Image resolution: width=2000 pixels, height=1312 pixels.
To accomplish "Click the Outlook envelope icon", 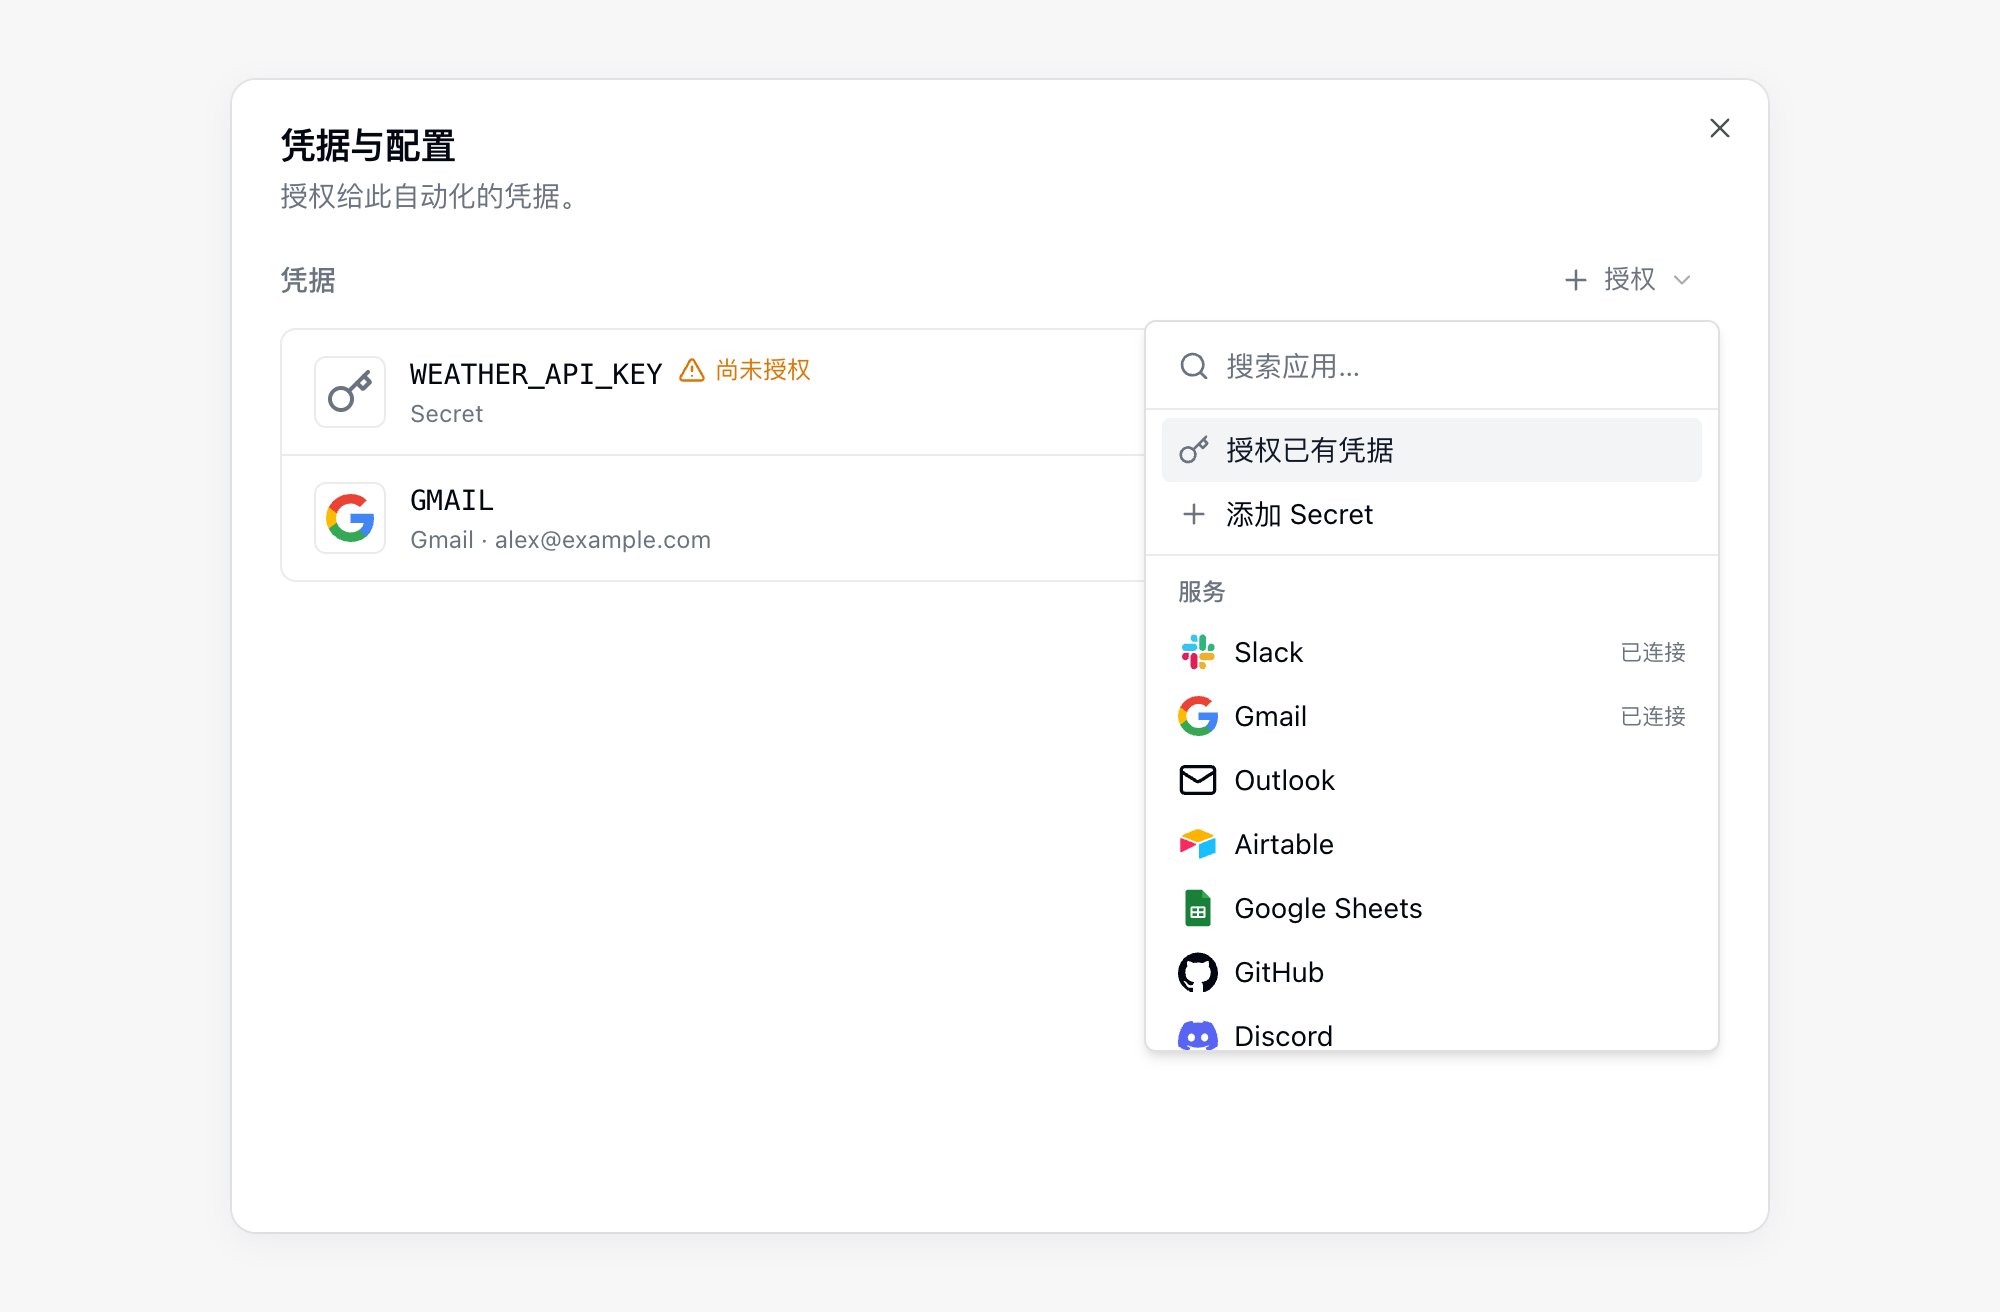I will [x=1198, y=780].
